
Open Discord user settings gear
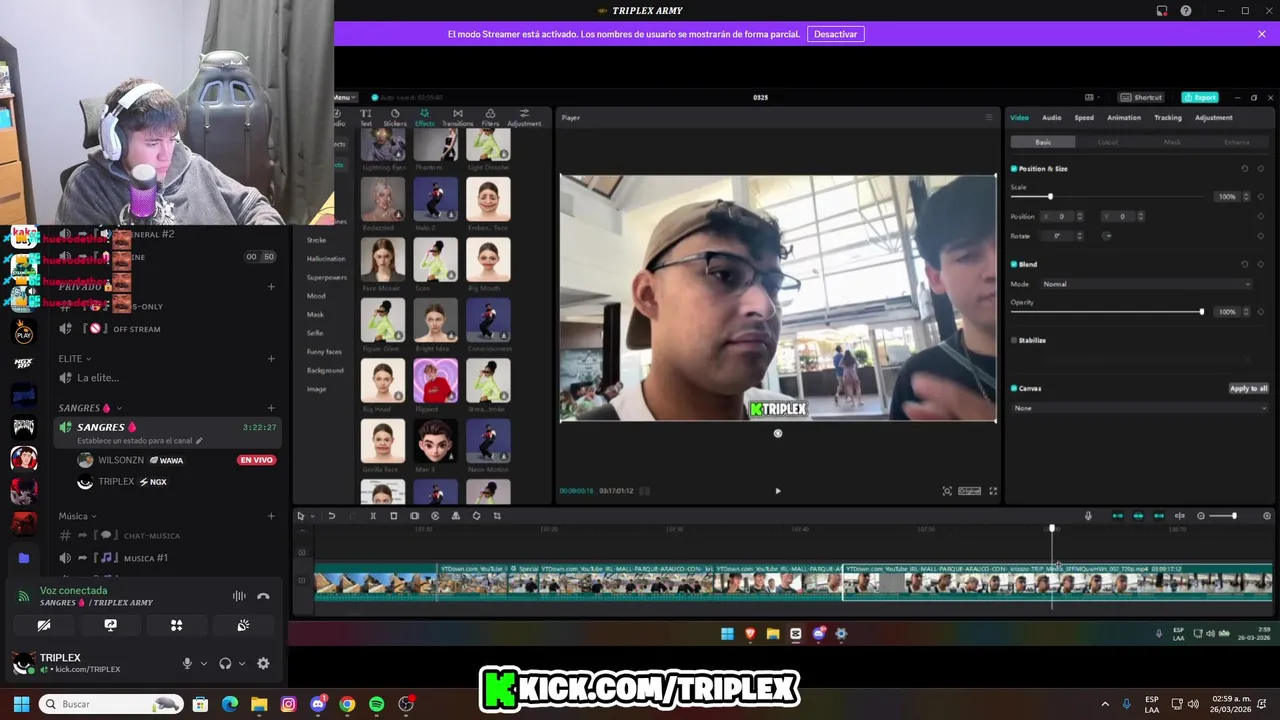[263, 663]
